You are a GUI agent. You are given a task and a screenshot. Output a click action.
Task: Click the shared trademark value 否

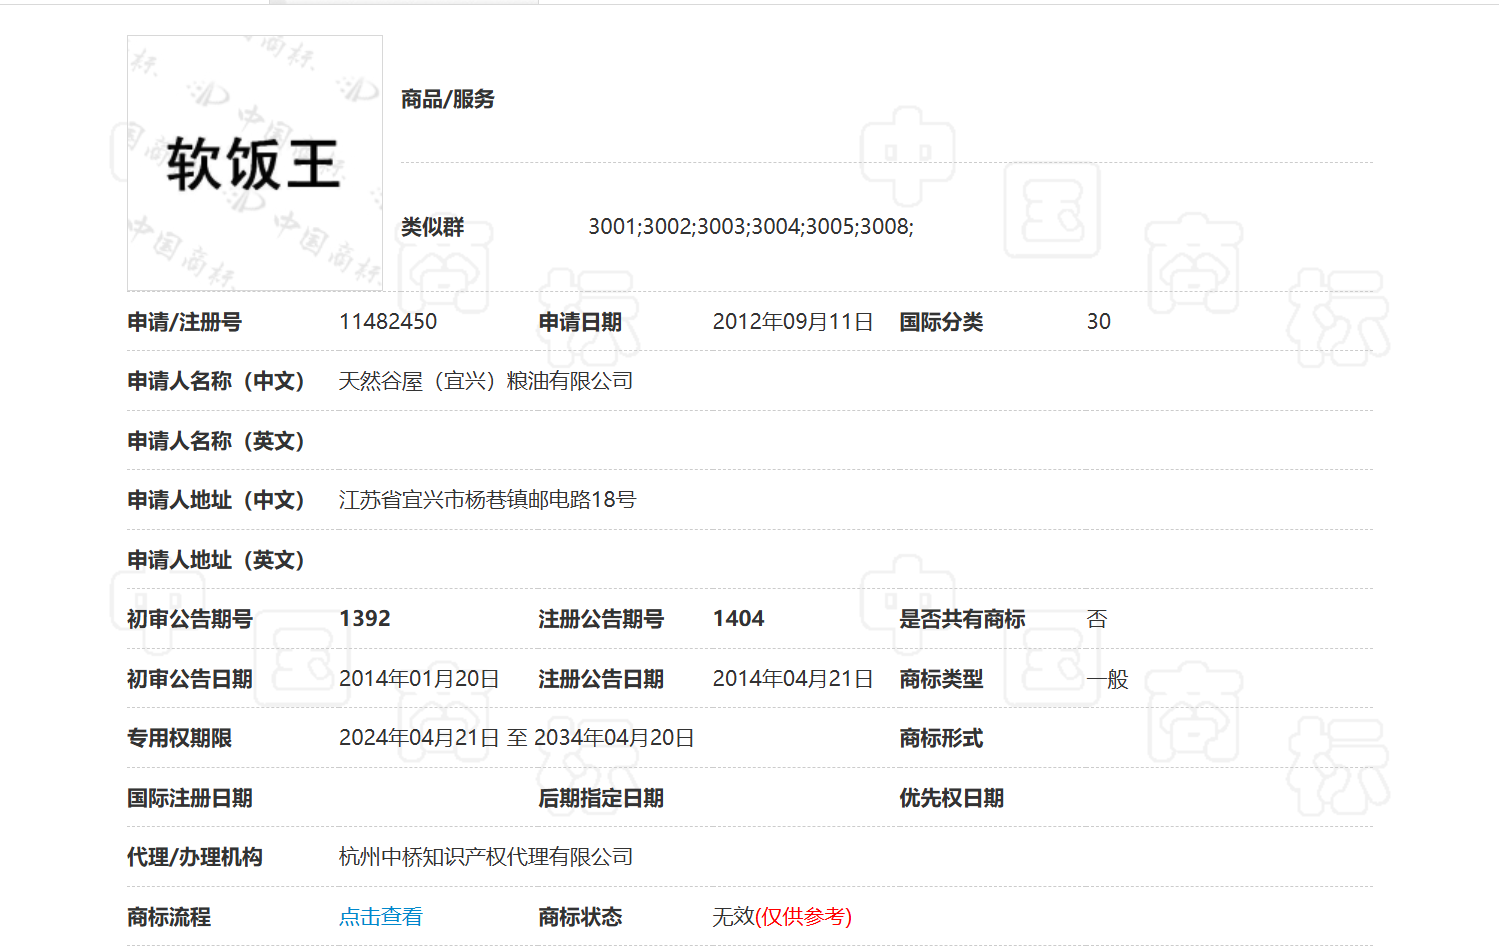pos(1097,619)
